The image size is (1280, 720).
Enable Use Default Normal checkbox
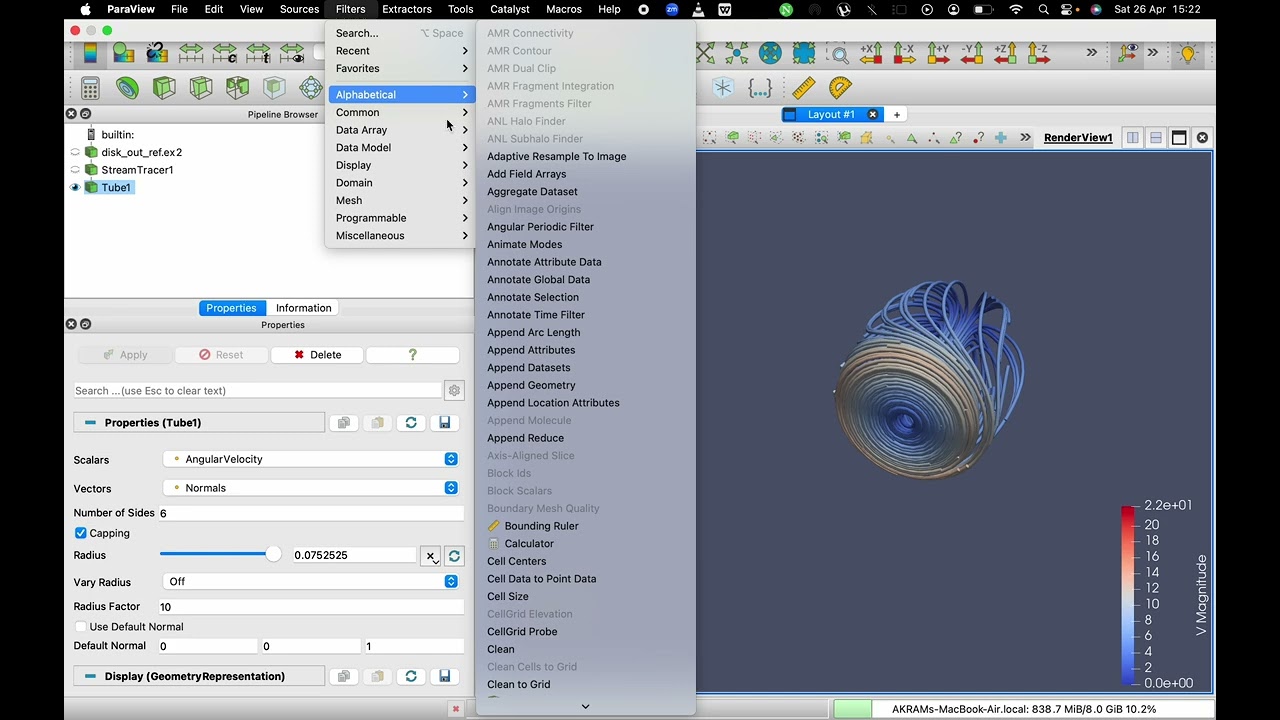pos(81,627)
